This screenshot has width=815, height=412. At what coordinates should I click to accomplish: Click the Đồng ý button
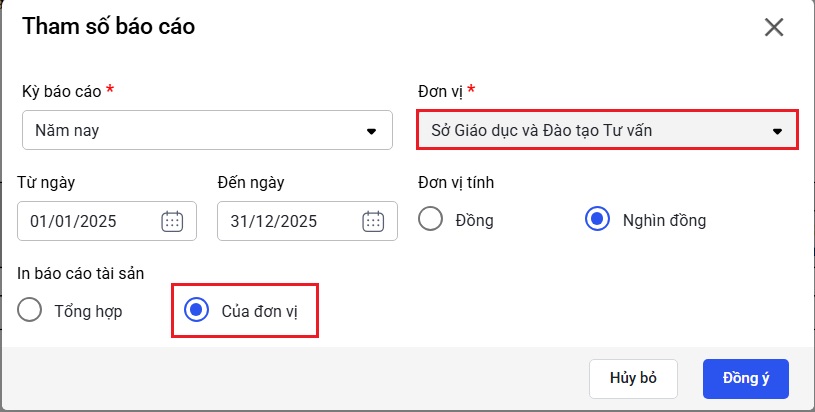(745, 379)
